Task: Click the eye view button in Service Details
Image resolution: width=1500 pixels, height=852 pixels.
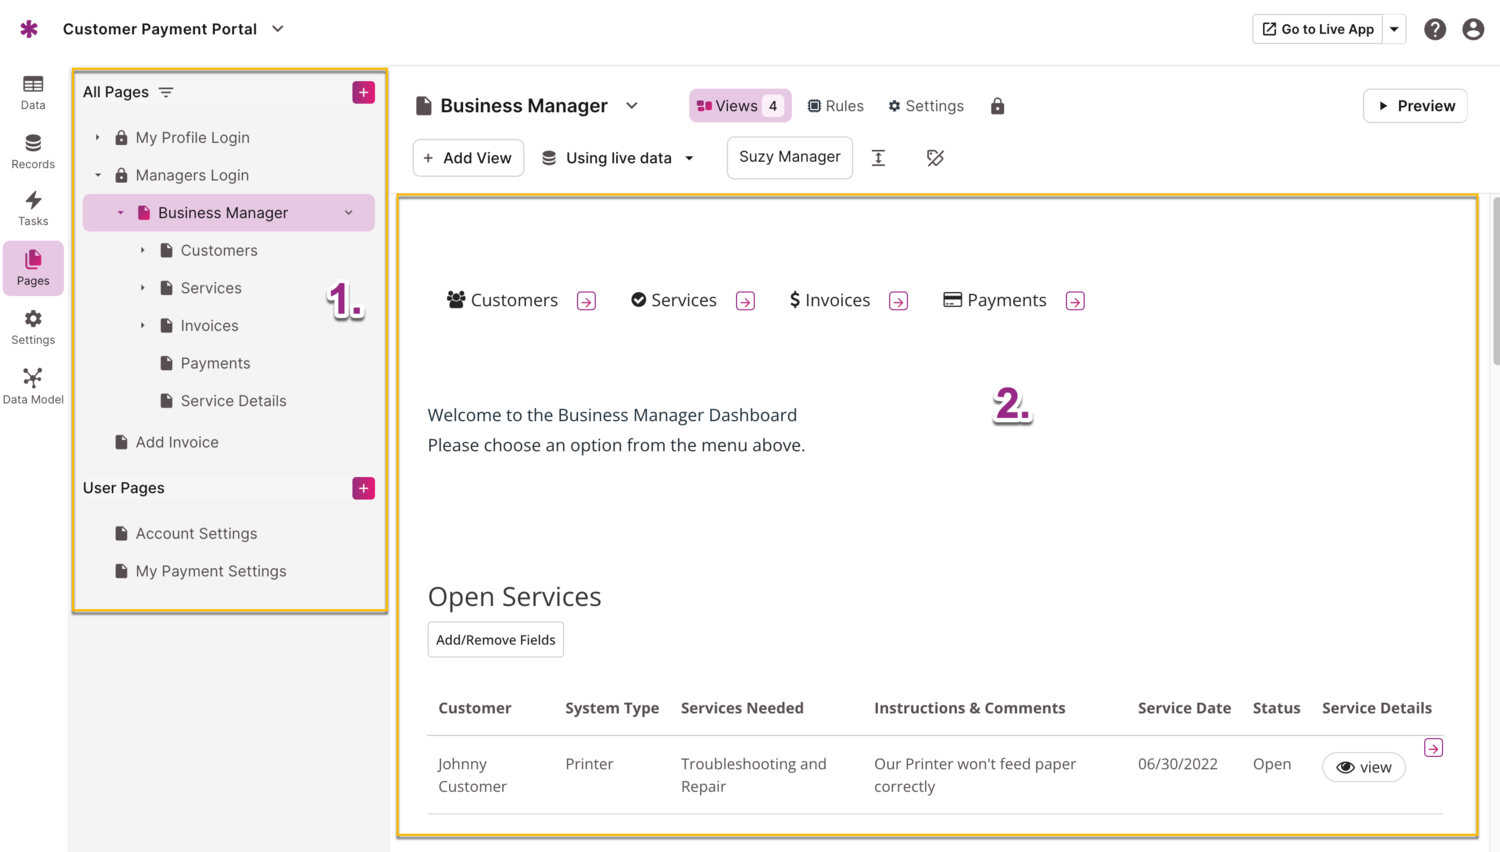Action: click(1363, 767)
